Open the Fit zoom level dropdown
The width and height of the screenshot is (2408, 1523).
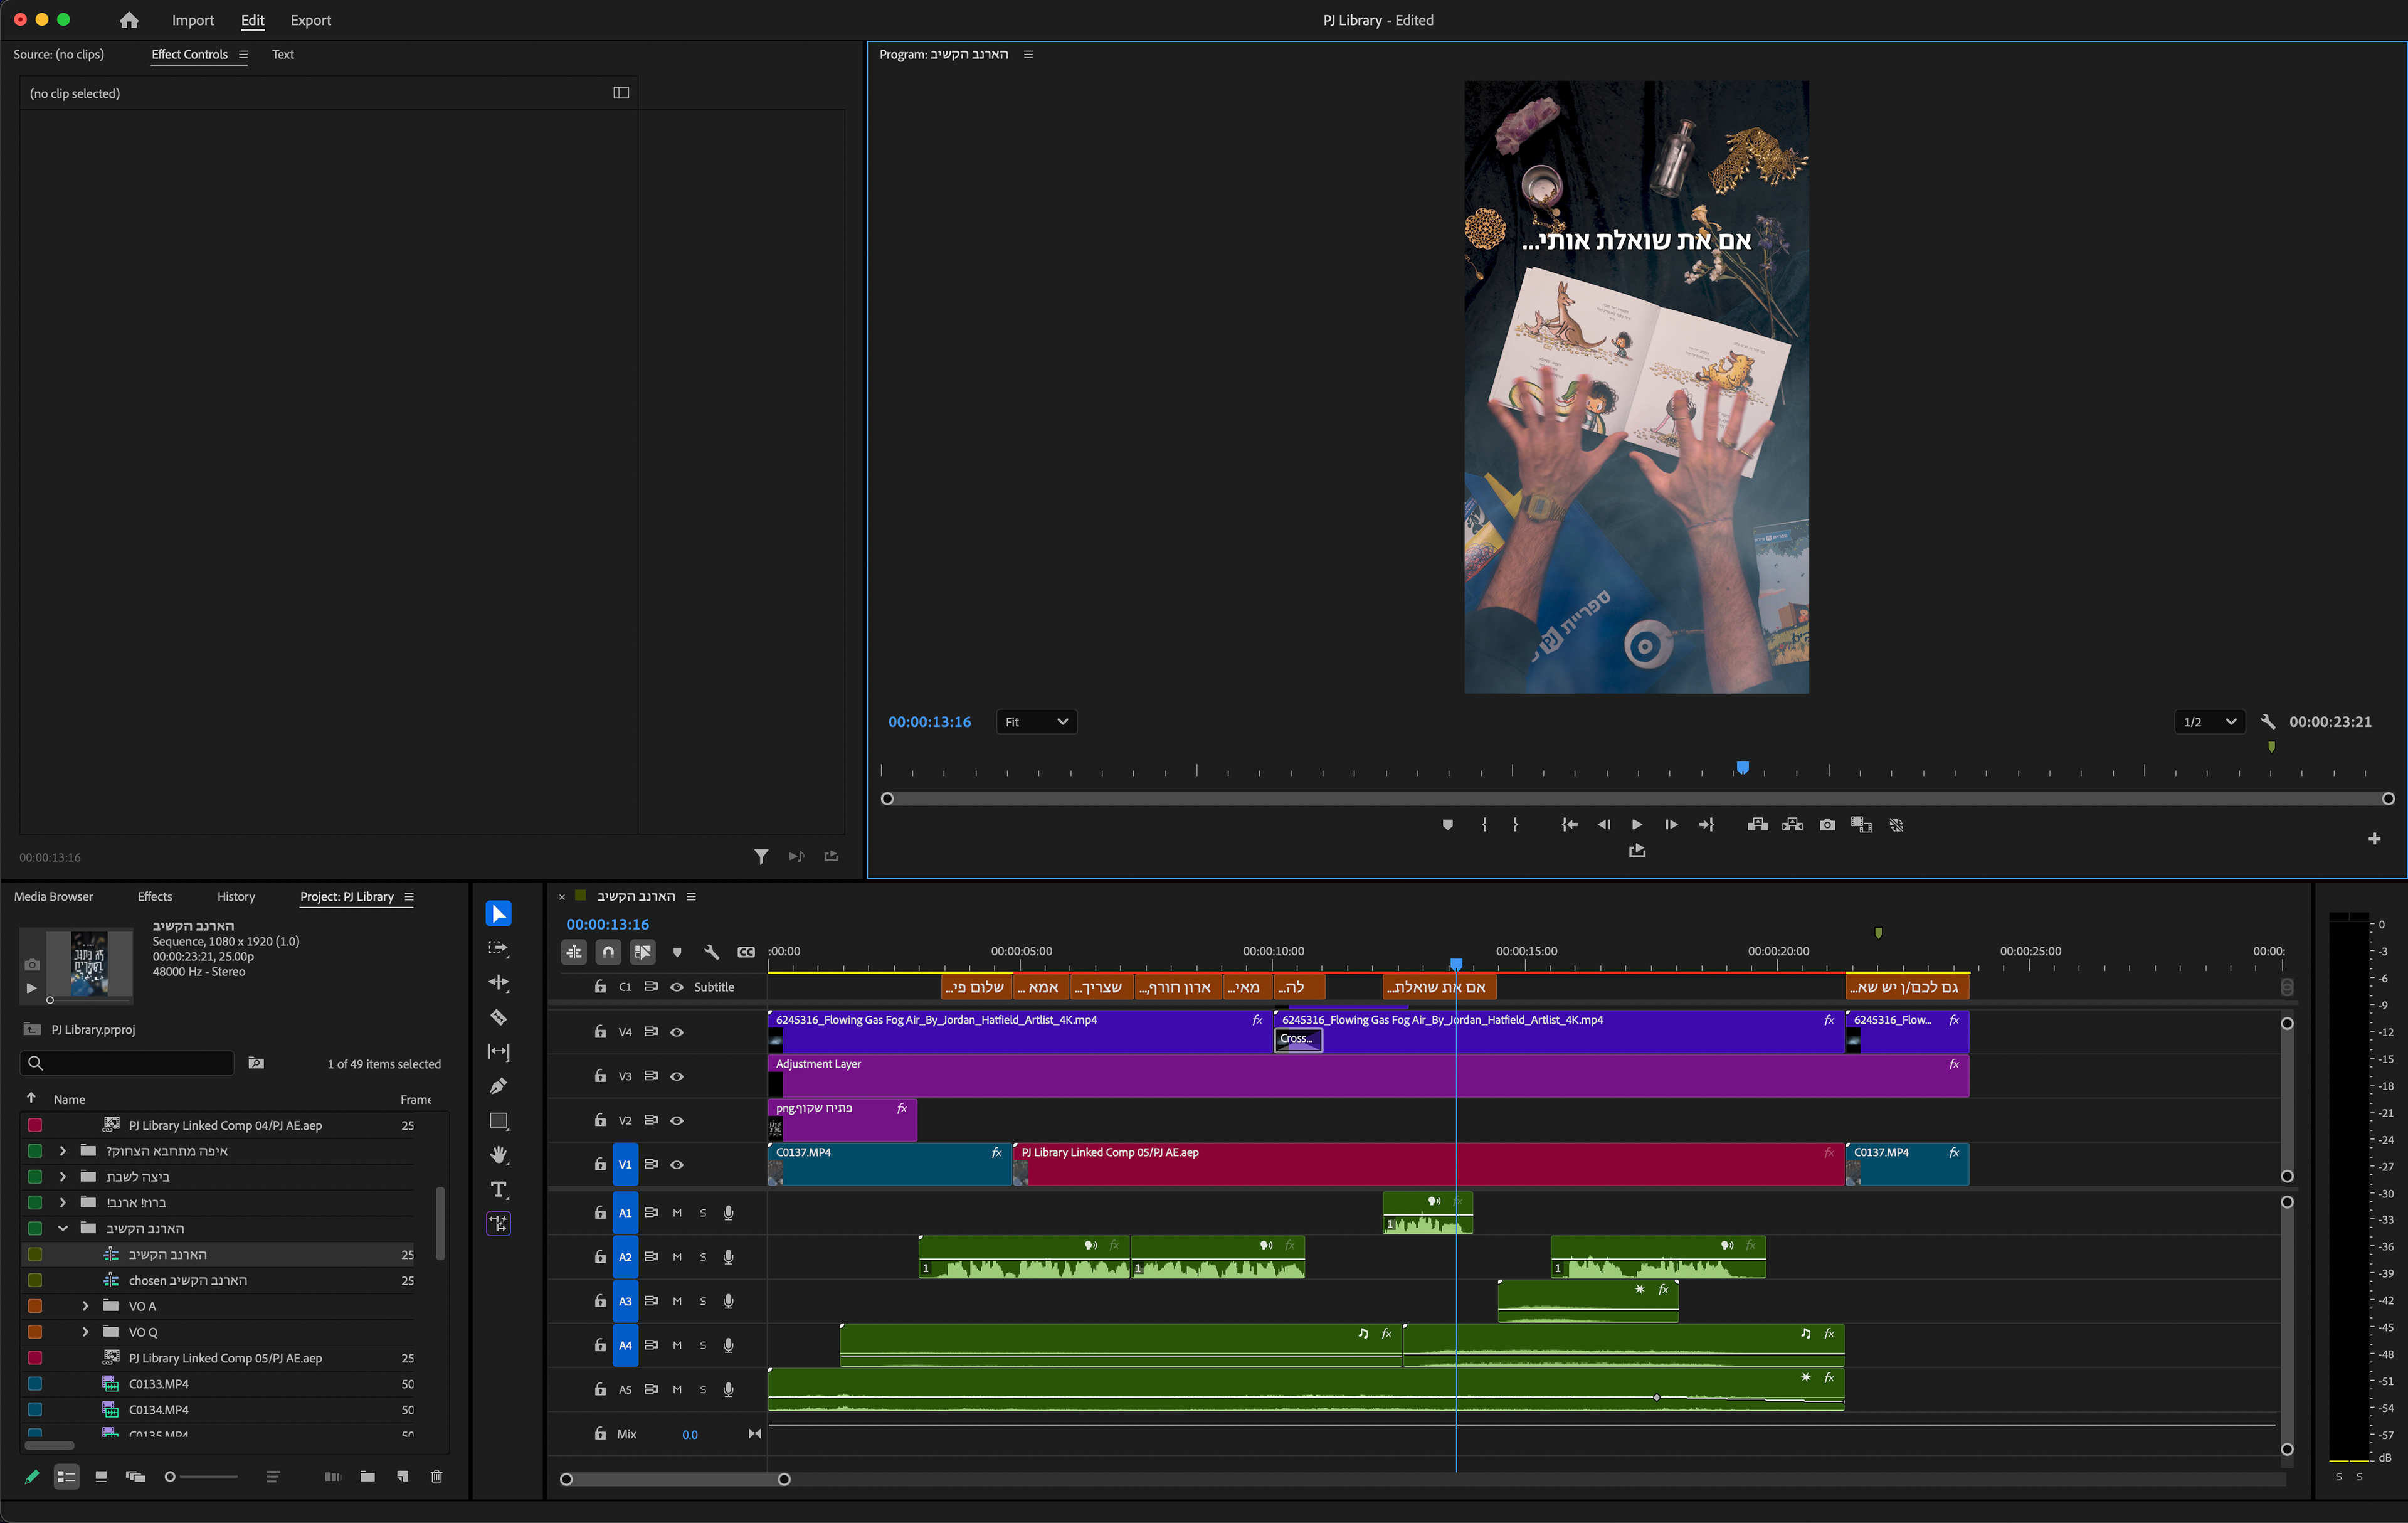coord(1037,722)
